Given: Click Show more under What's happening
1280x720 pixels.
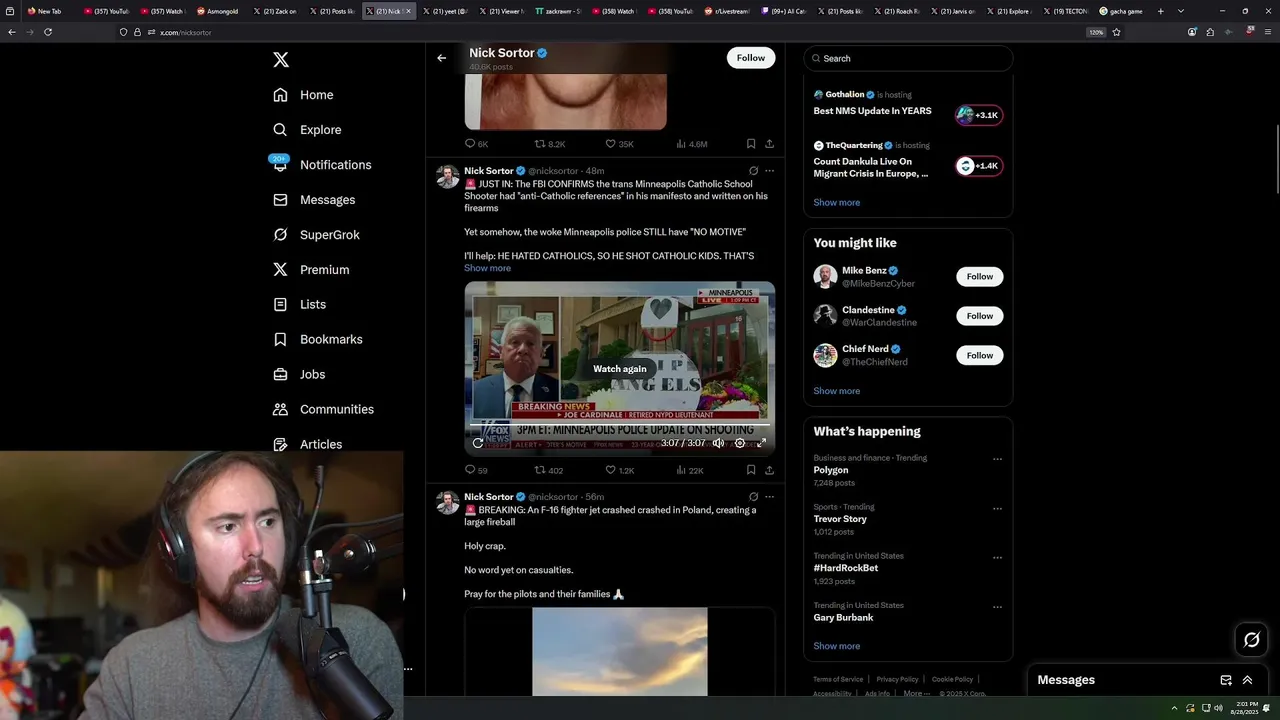Looking at the screenshot, I should point(836,646).
